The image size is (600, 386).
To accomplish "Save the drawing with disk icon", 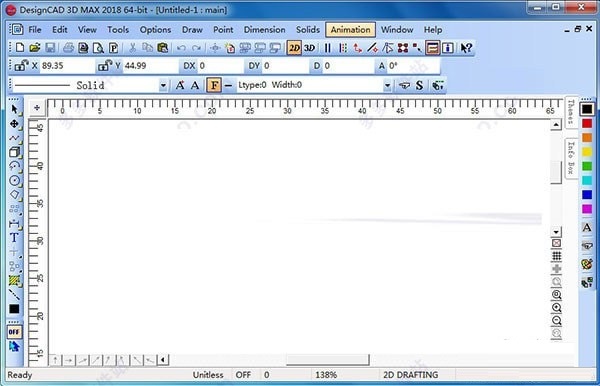I will 50,48.
